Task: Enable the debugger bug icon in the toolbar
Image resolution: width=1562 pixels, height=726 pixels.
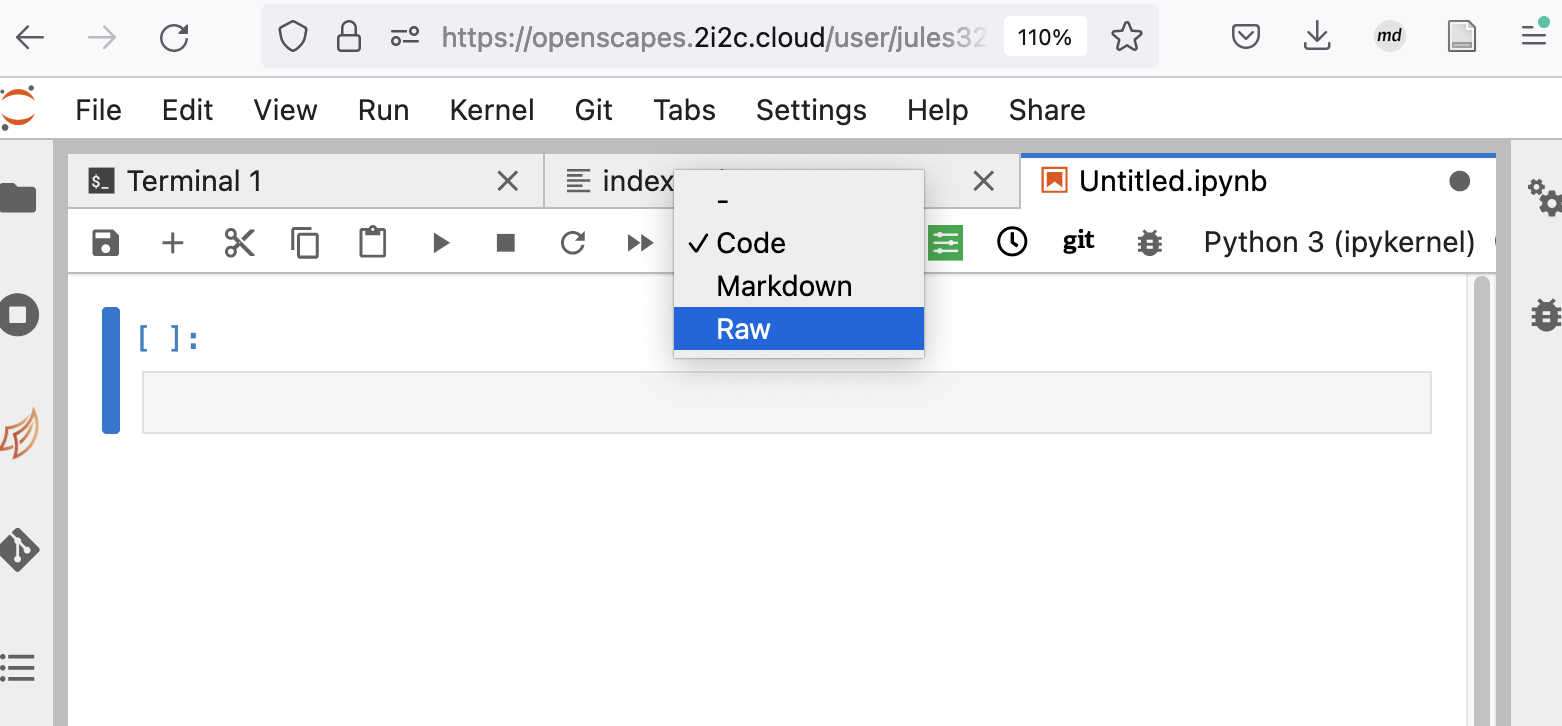Action: click(x=1149, y=243)
